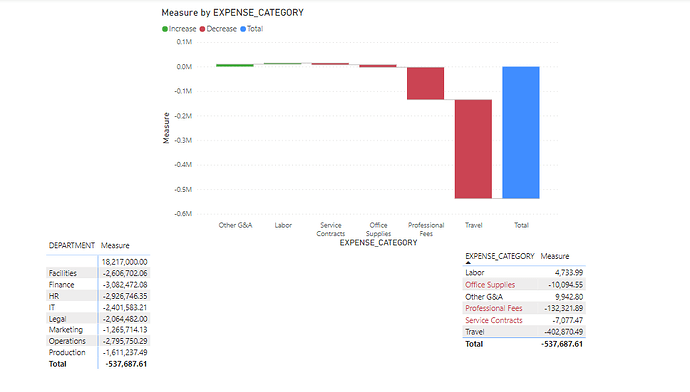Image resolution: width=690 pixels, height=392 pixels.
Task: Click the Service Contracts x-axis label
Action: 330,229
